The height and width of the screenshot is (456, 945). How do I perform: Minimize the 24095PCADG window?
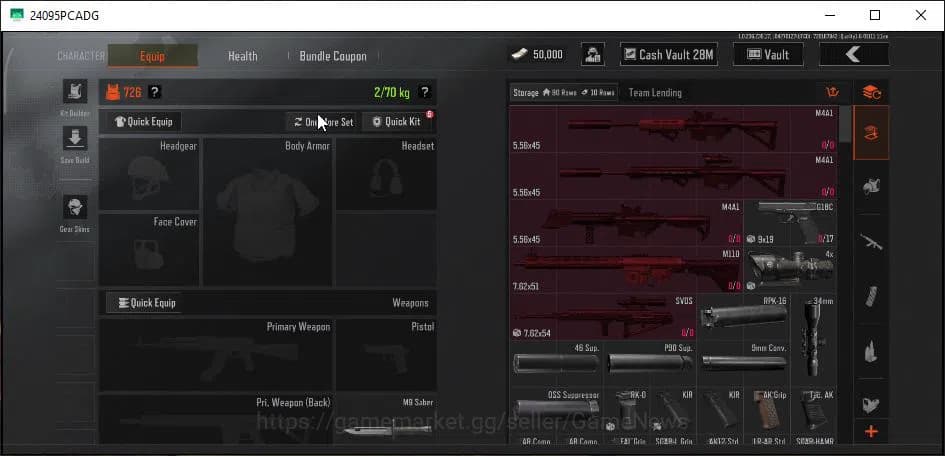click(829, 16)
